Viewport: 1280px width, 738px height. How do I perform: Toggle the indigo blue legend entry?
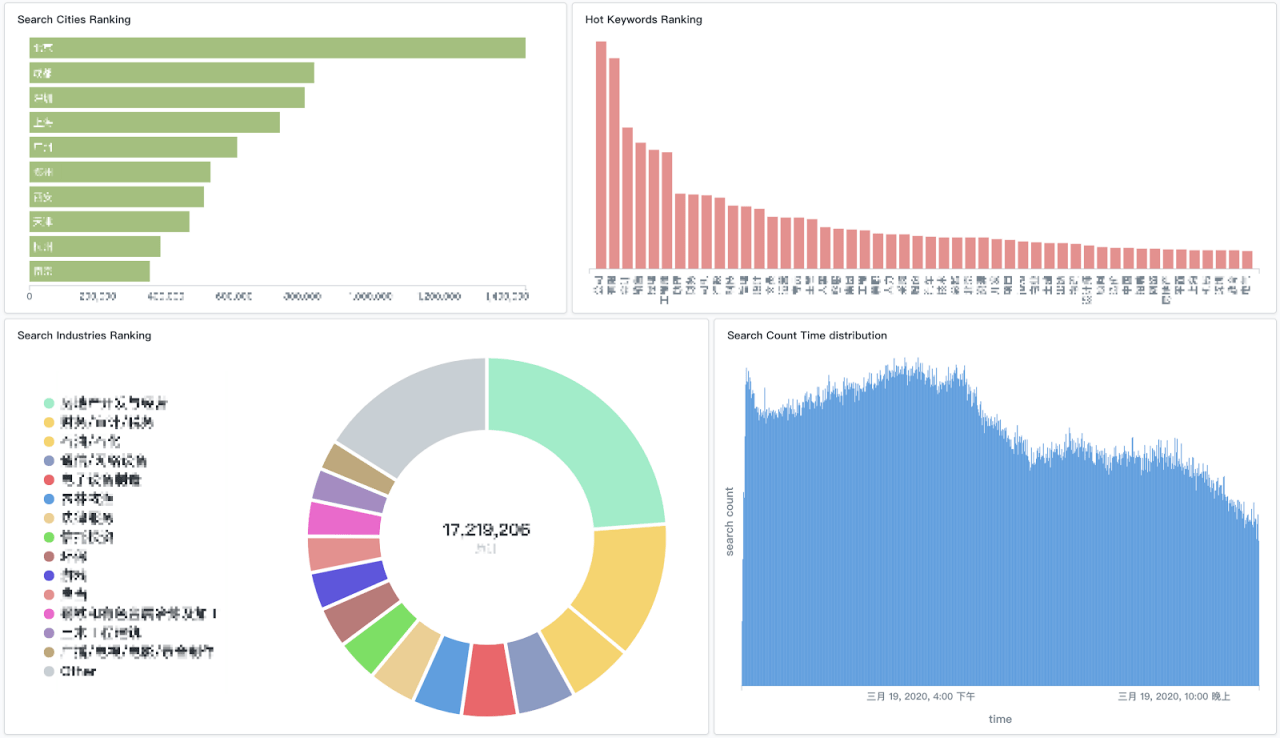click(48, 575)
